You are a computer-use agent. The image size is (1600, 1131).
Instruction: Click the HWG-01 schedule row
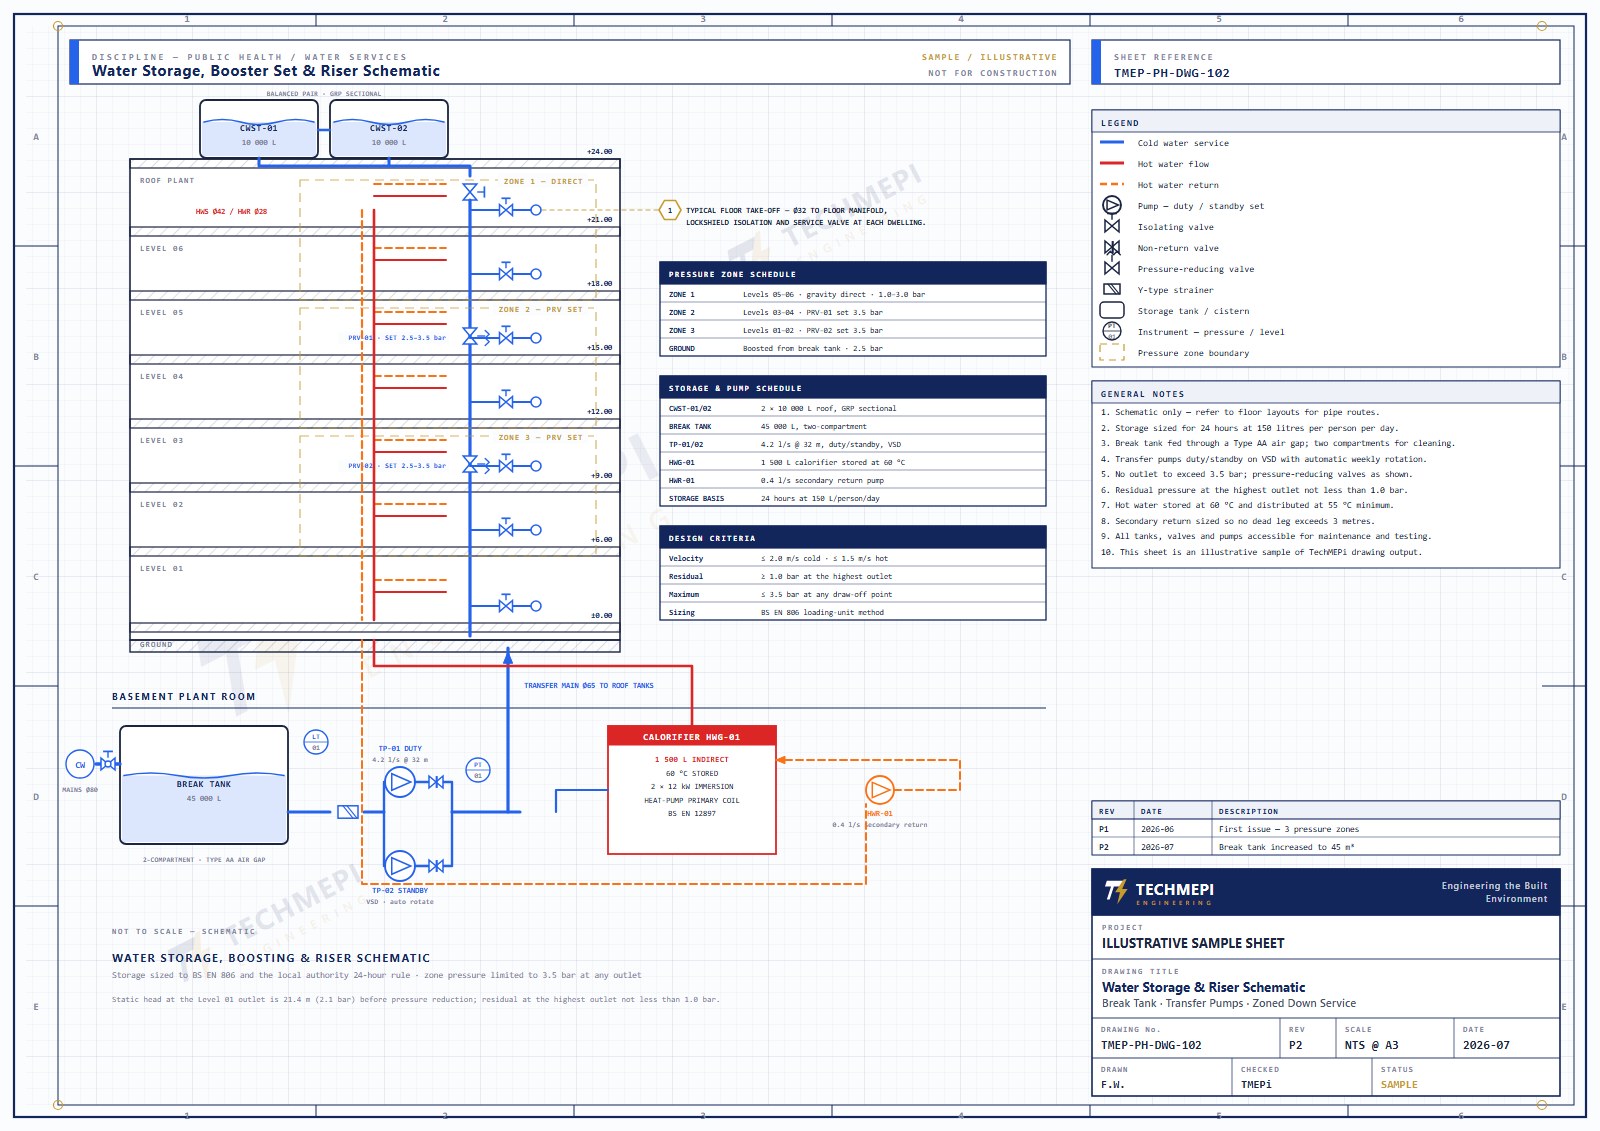click(853, 463)
